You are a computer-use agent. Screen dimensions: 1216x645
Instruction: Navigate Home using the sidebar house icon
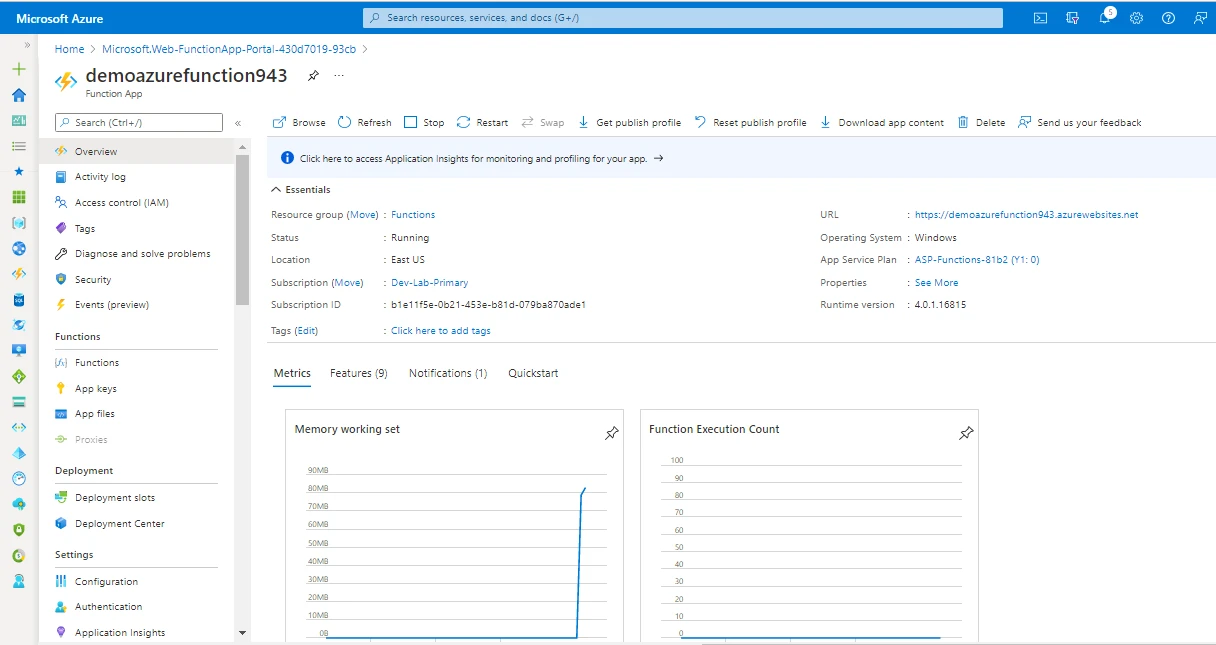point(17,95)
